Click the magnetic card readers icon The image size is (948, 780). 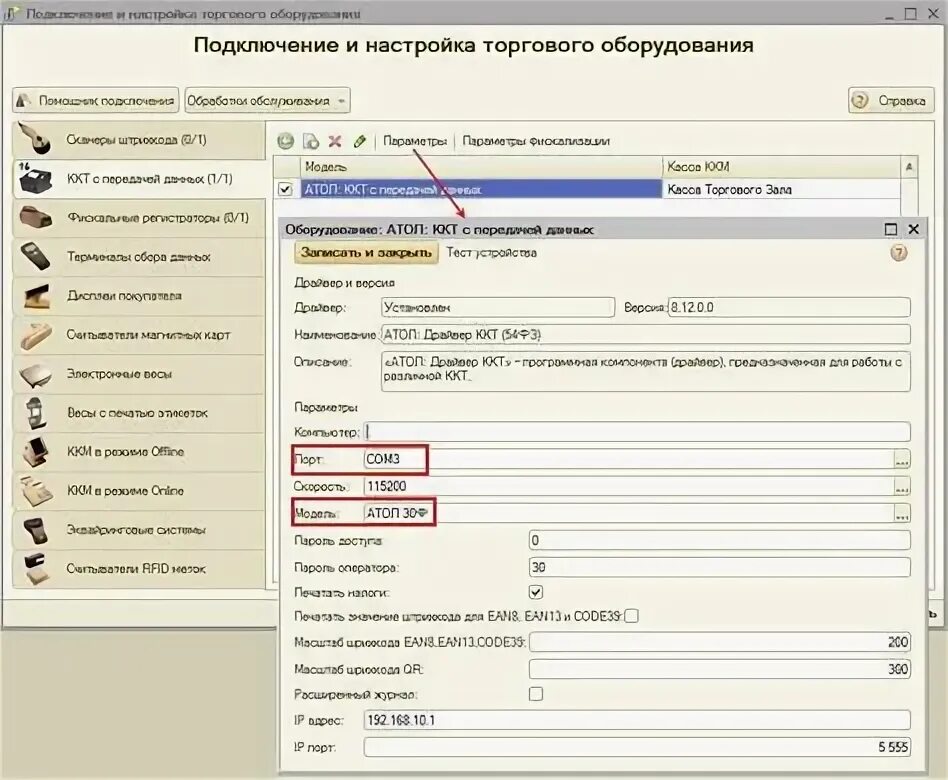35,334
